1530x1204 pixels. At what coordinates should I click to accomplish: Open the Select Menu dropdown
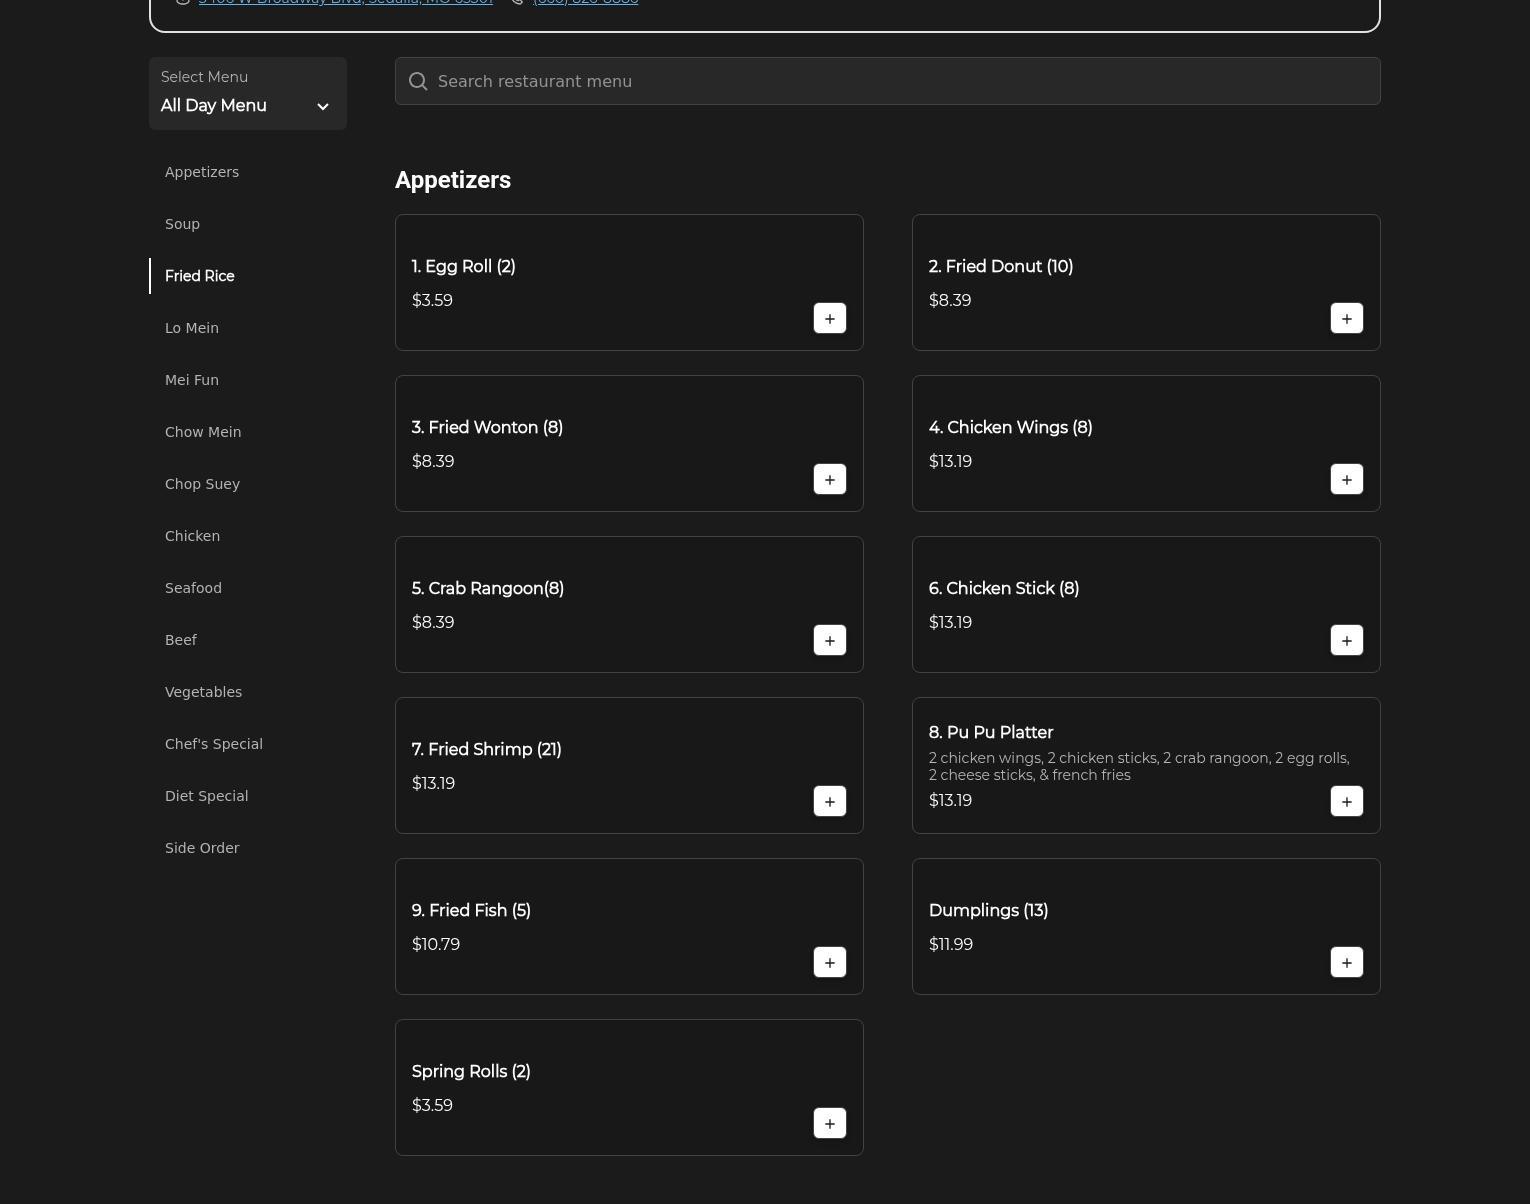[x=247, y=94]
